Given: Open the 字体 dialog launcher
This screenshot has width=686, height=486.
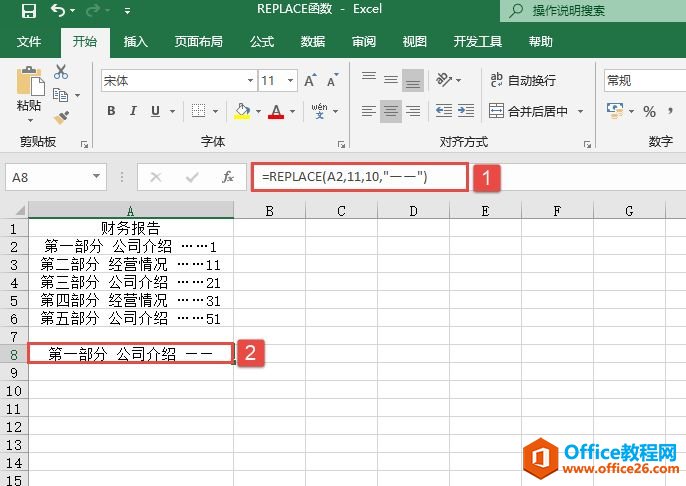Looking at the screenshot, I should click(341, 144).
